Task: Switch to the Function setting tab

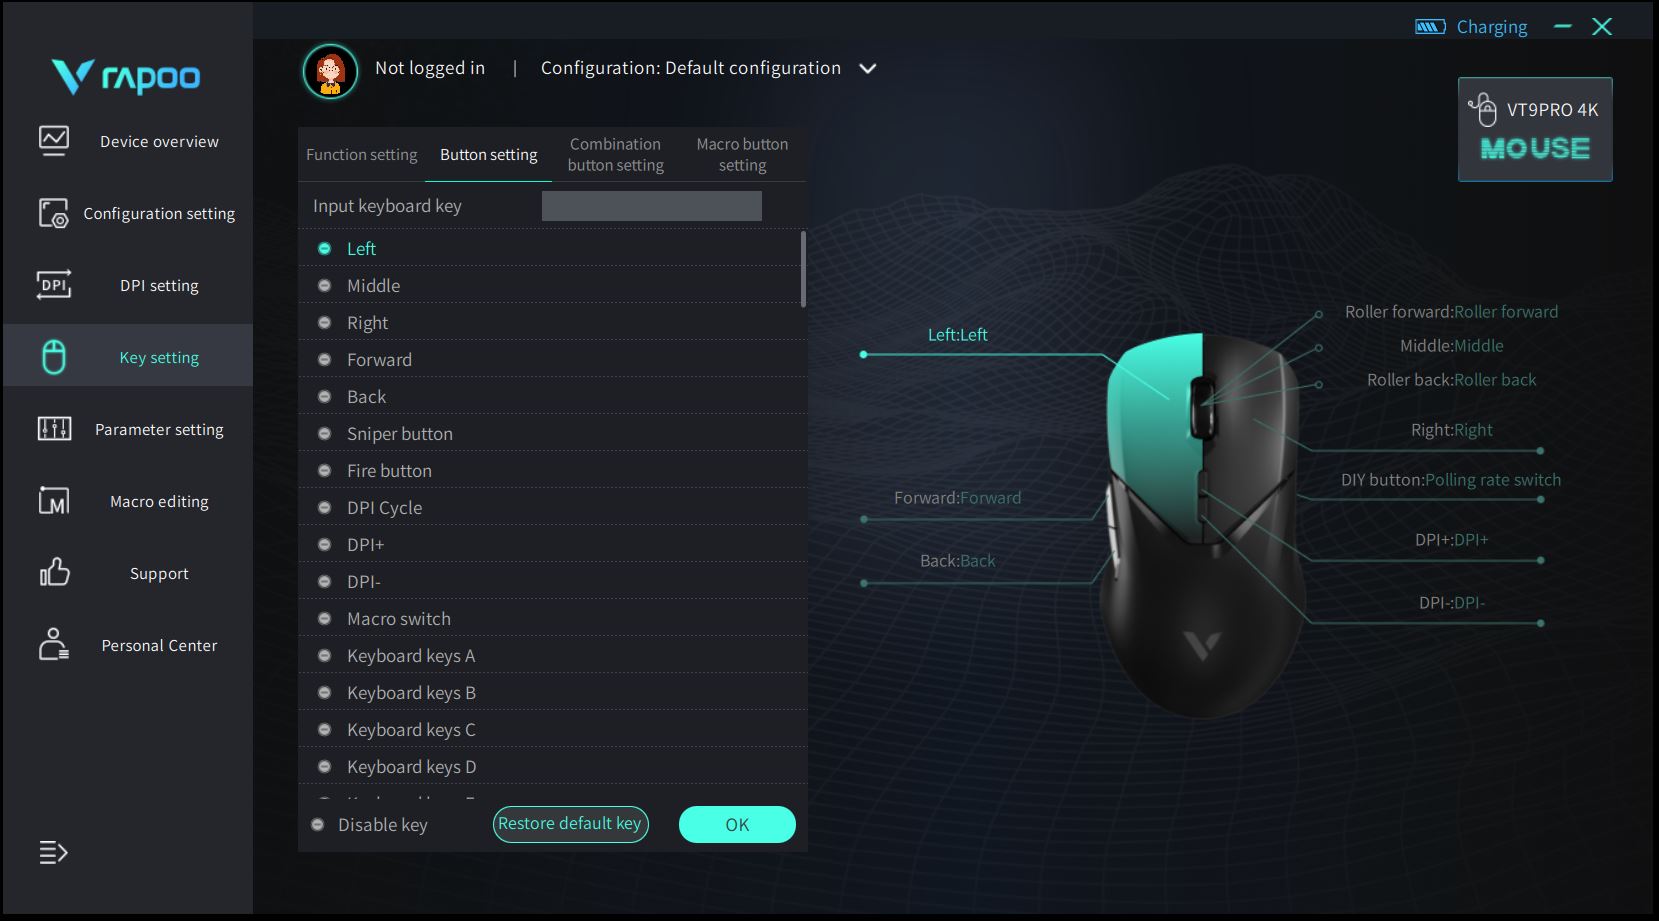Action: 361,154
